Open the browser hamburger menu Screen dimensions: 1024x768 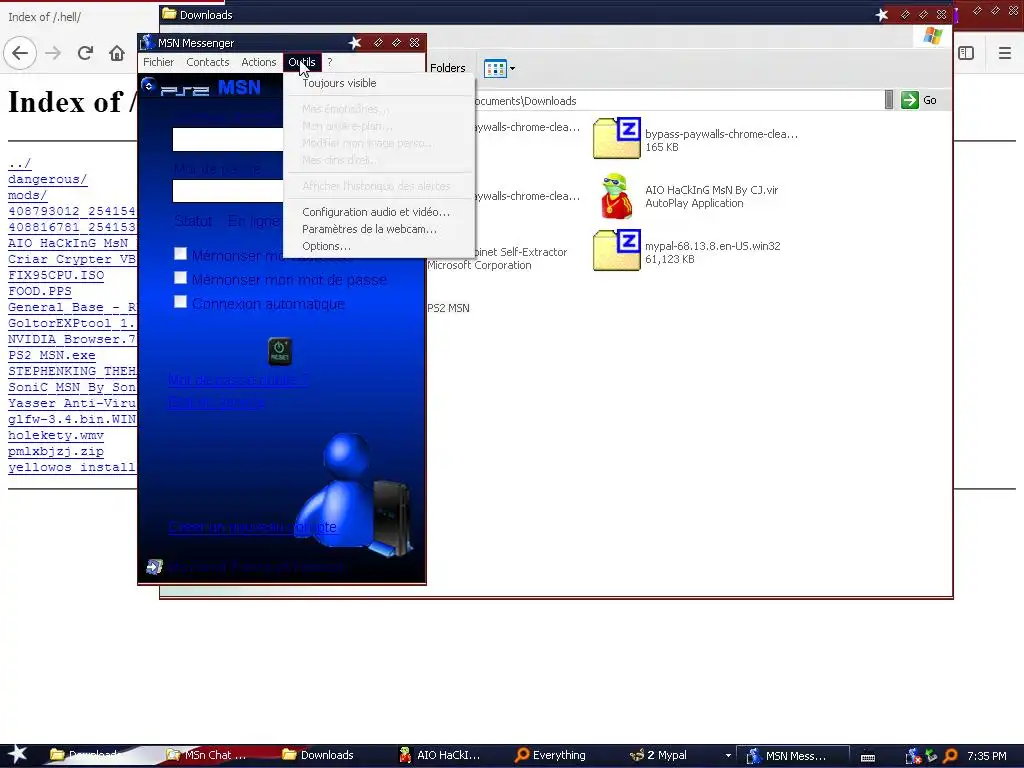[x=1004, y=53]
